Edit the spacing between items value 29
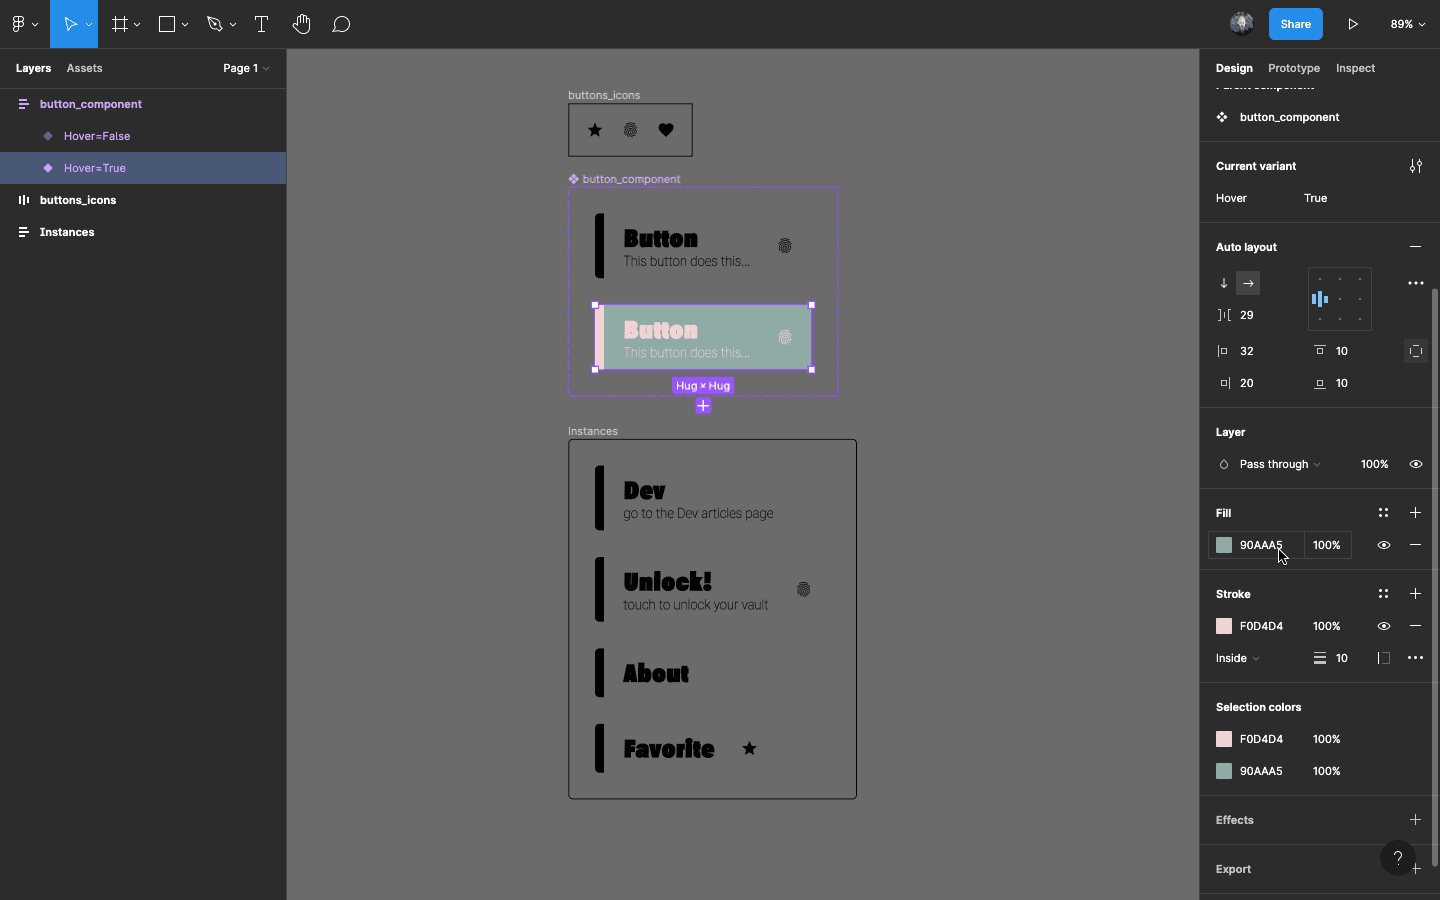 1246,315
